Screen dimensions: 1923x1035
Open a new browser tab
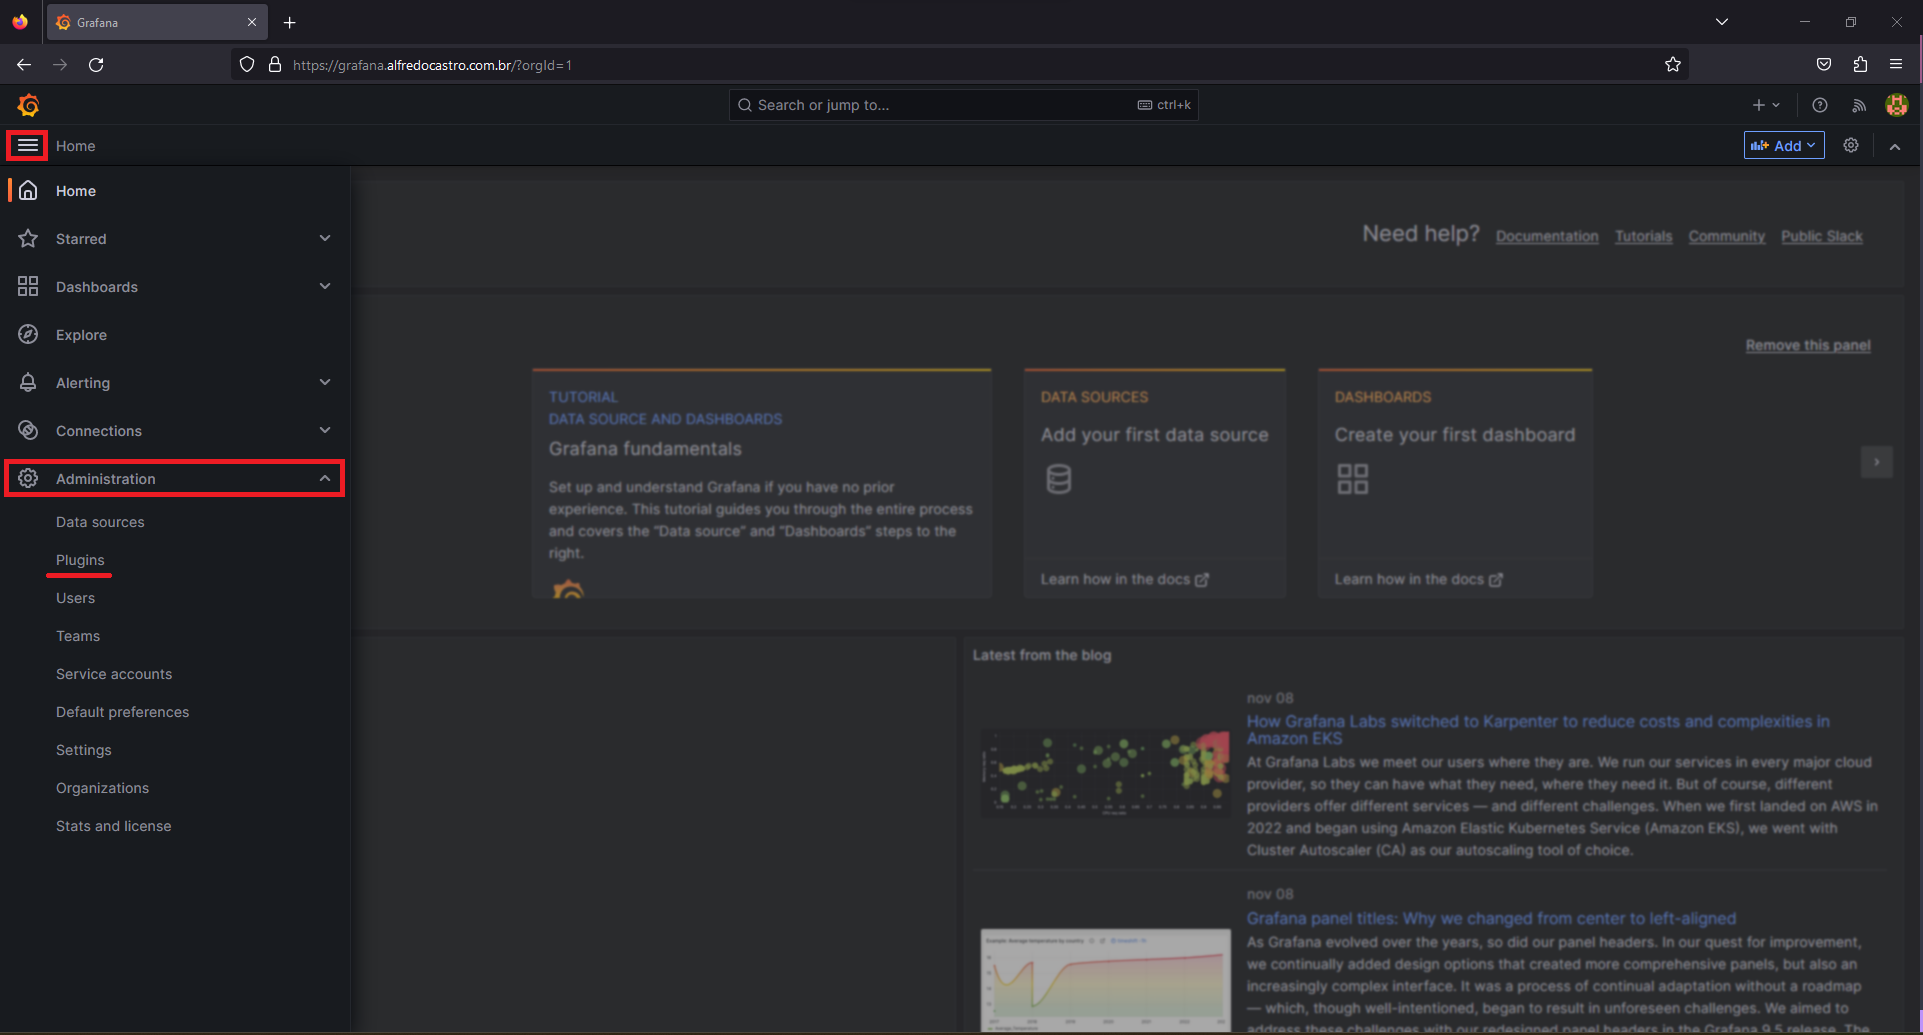coord(290,22)
